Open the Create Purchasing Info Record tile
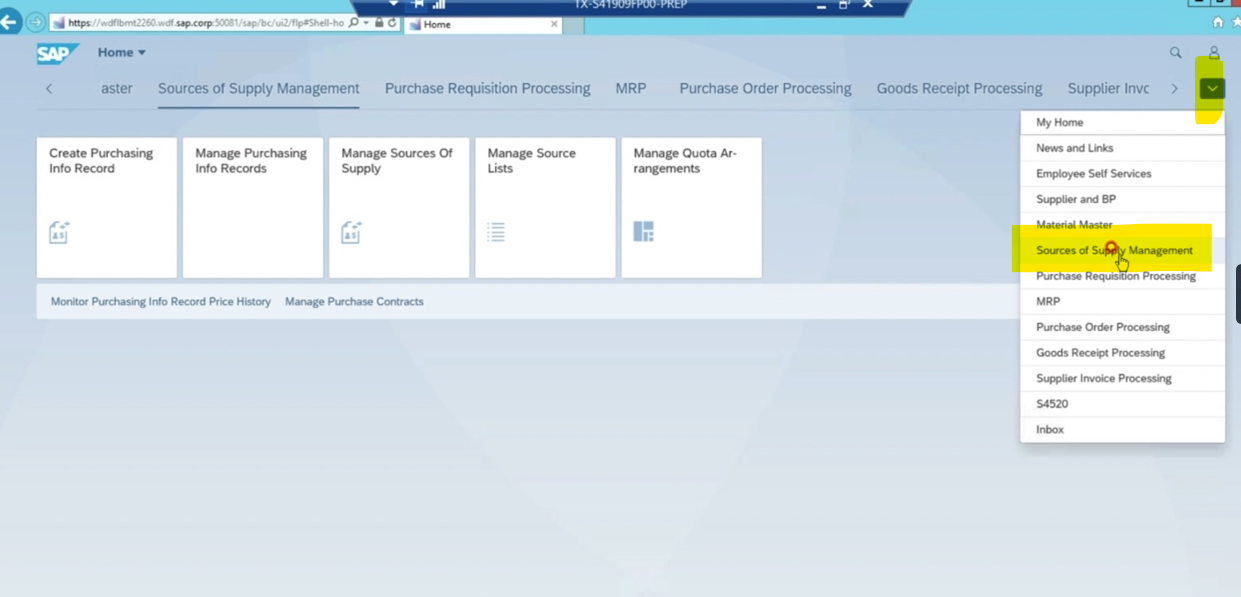The image size is (1241, 597). click(107, 208)
